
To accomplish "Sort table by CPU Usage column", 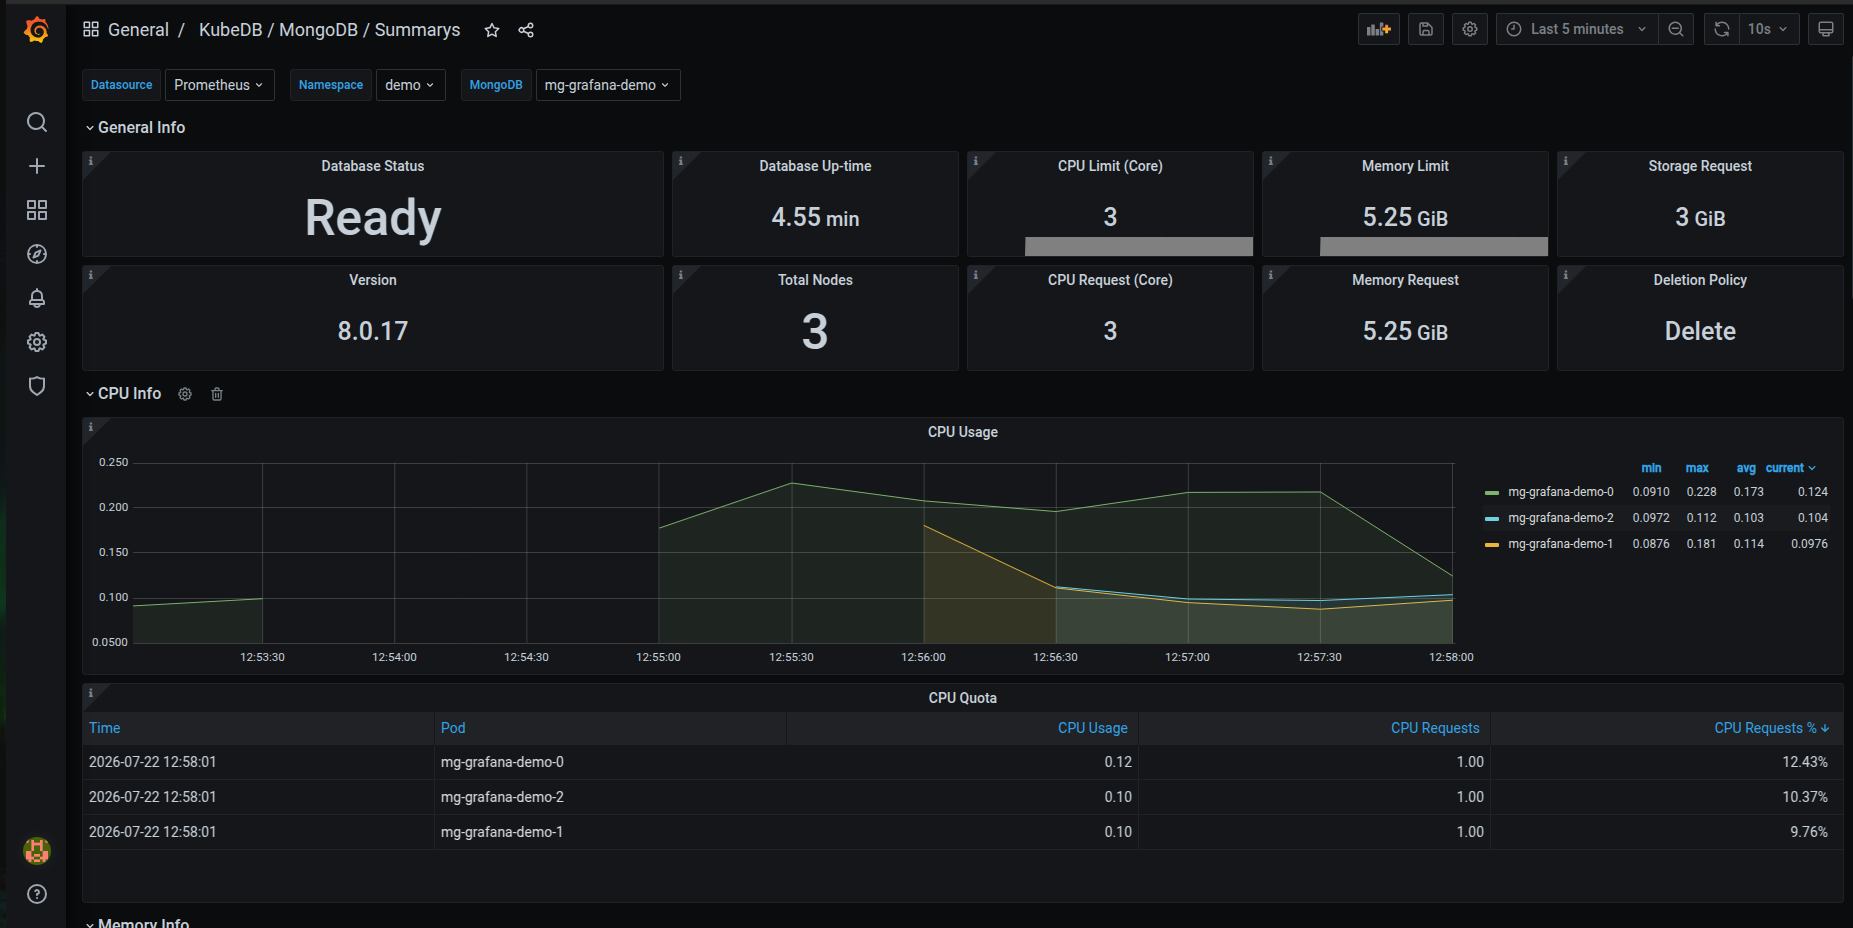I will coord(1092,728).
